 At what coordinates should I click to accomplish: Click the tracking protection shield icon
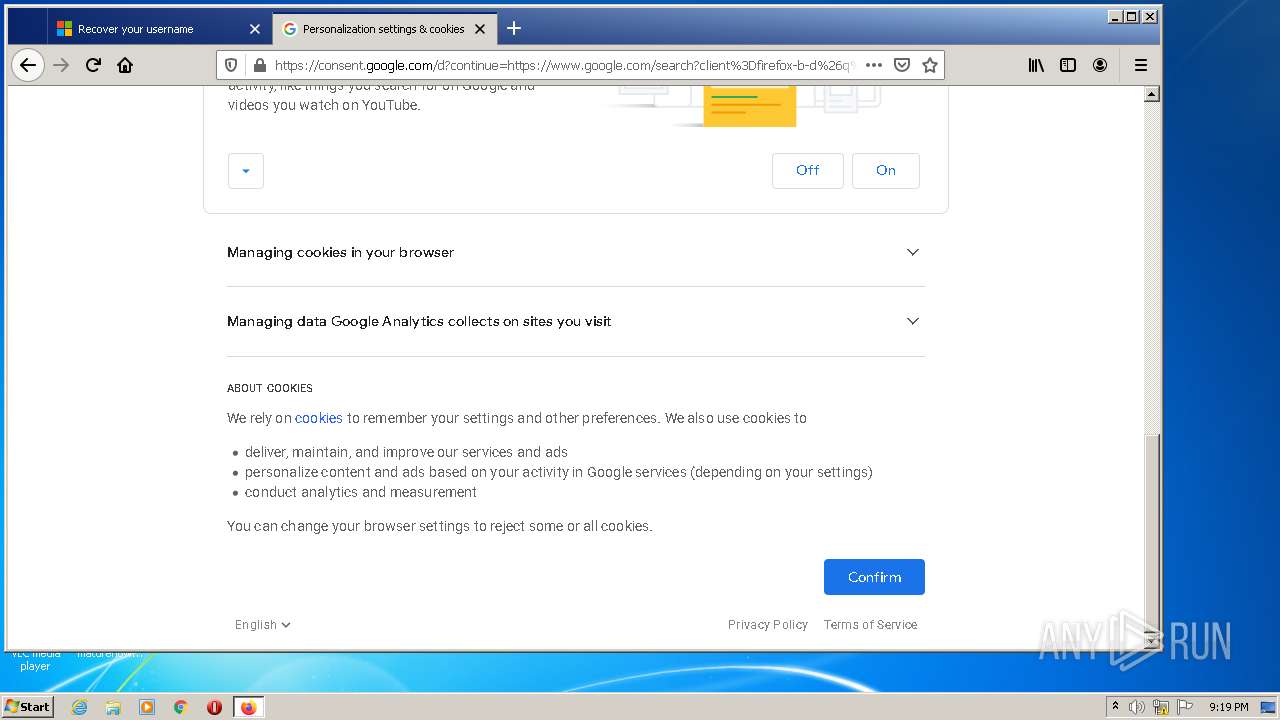231,65
